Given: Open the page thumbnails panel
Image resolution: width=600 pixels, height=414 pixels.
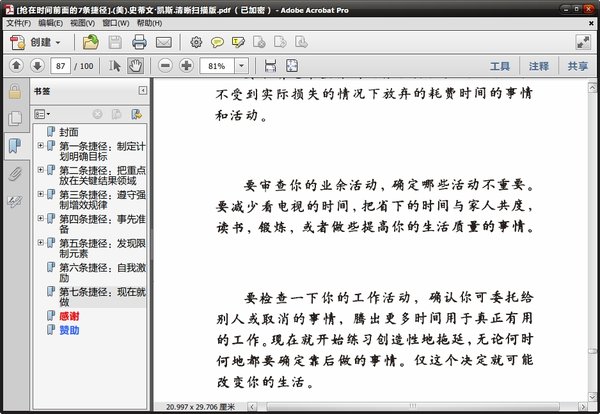Looking at the screenshot, I should point(15,118).
